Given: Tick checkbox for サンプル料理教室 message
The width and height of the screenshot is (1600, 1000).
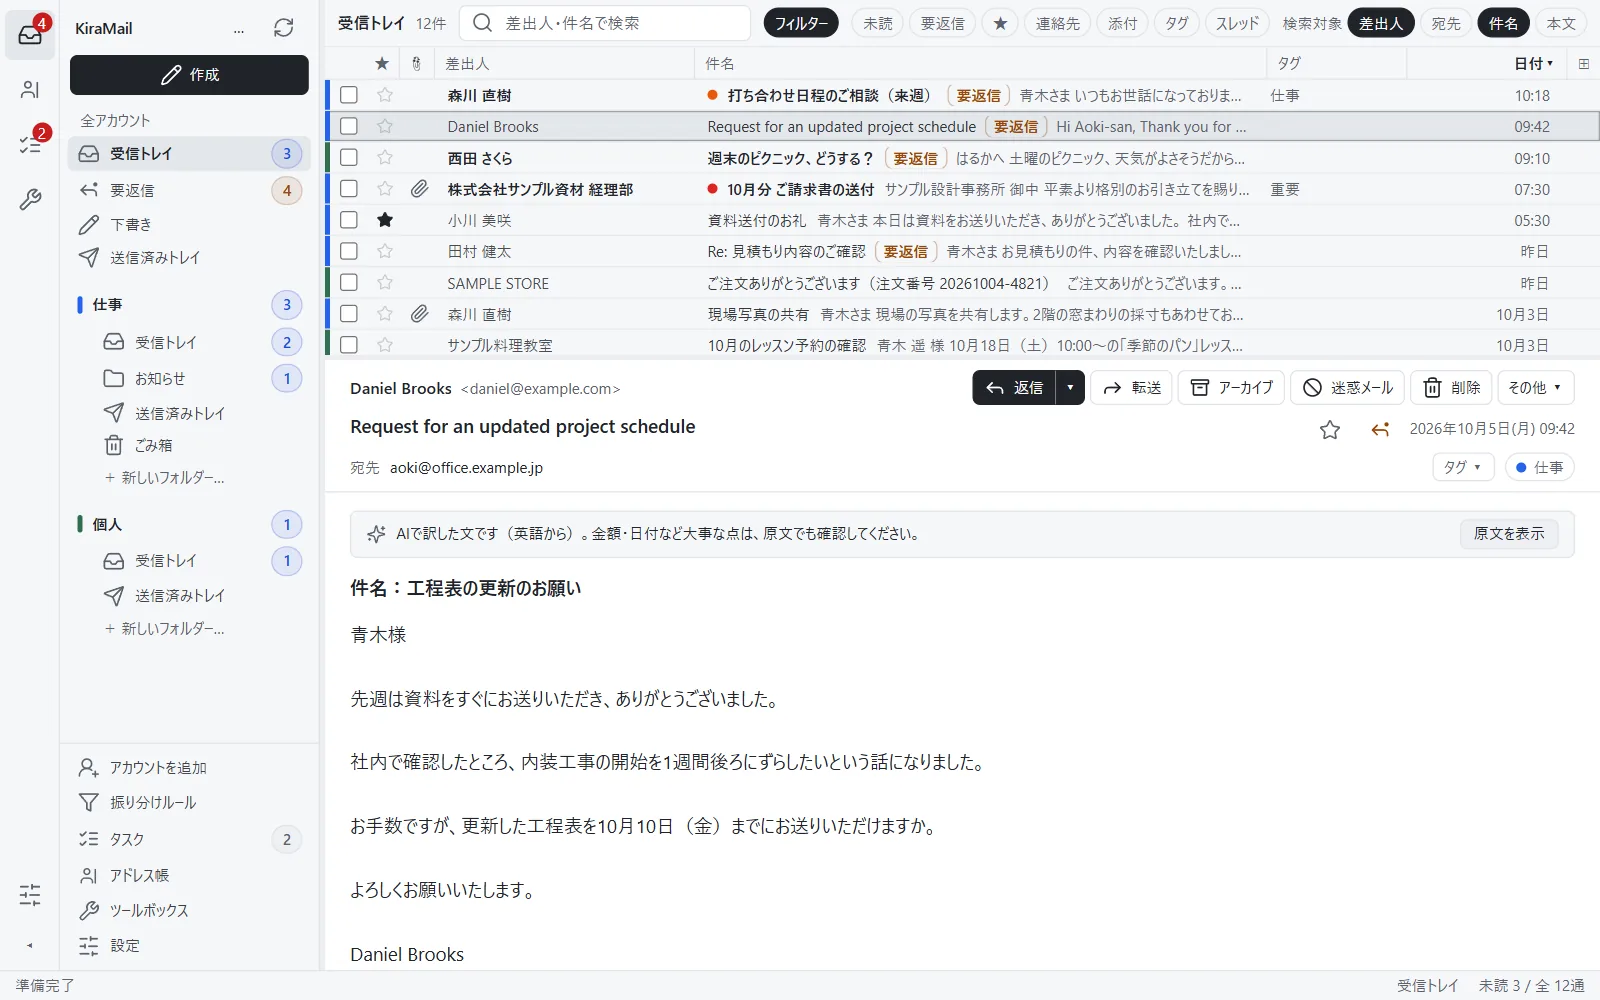Looking at the screenshot, I should 349,344.
